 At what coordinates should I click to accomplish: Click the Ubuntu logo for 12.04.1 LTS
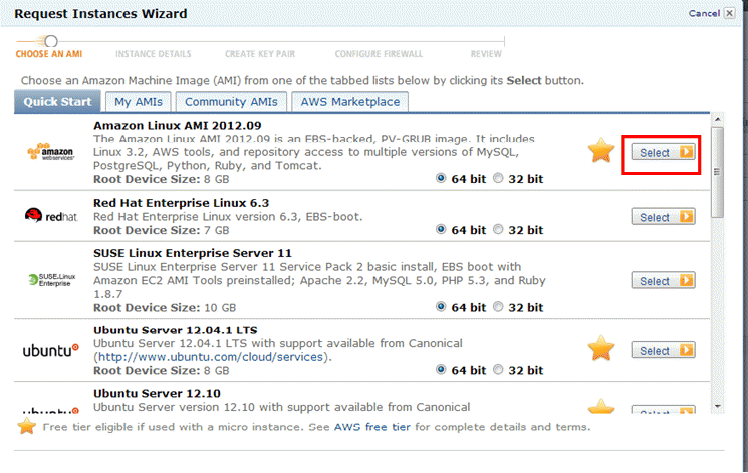(51, 350)
